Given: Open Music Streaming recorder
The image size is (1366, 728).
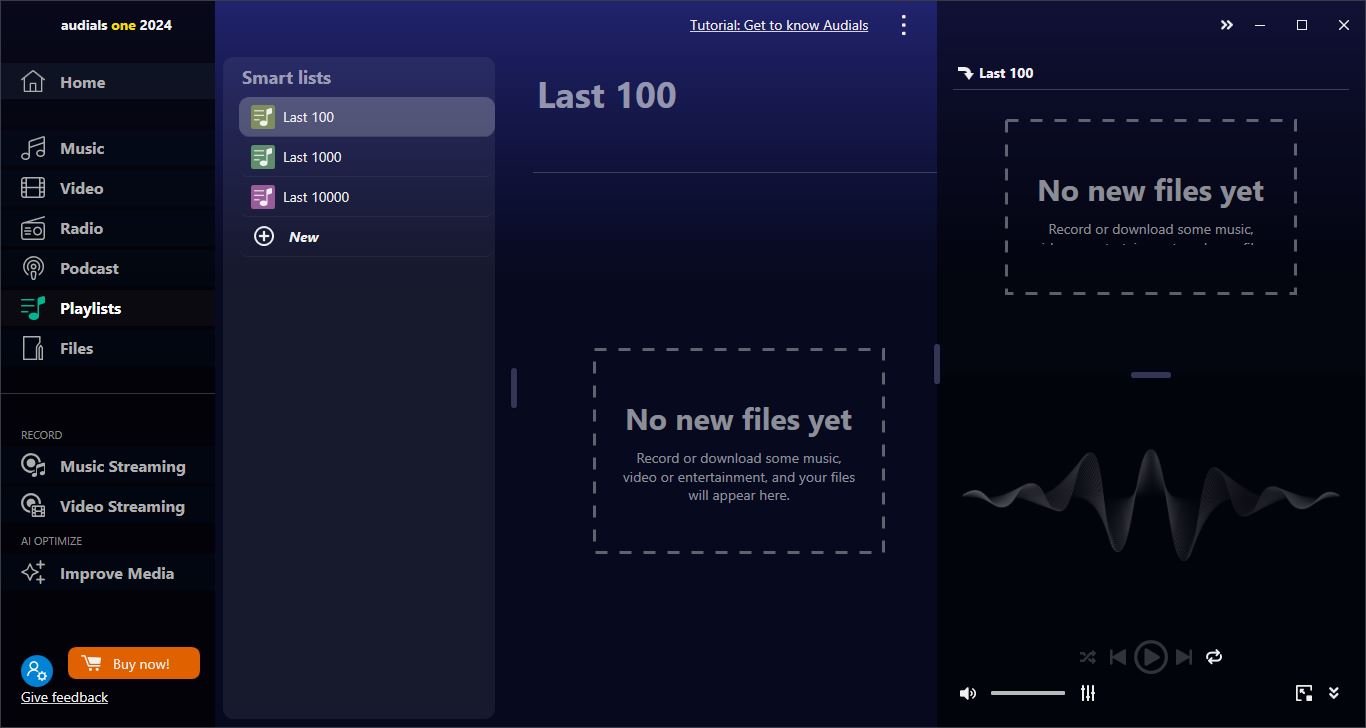Looking at the screenshot, I should [107, 466].
